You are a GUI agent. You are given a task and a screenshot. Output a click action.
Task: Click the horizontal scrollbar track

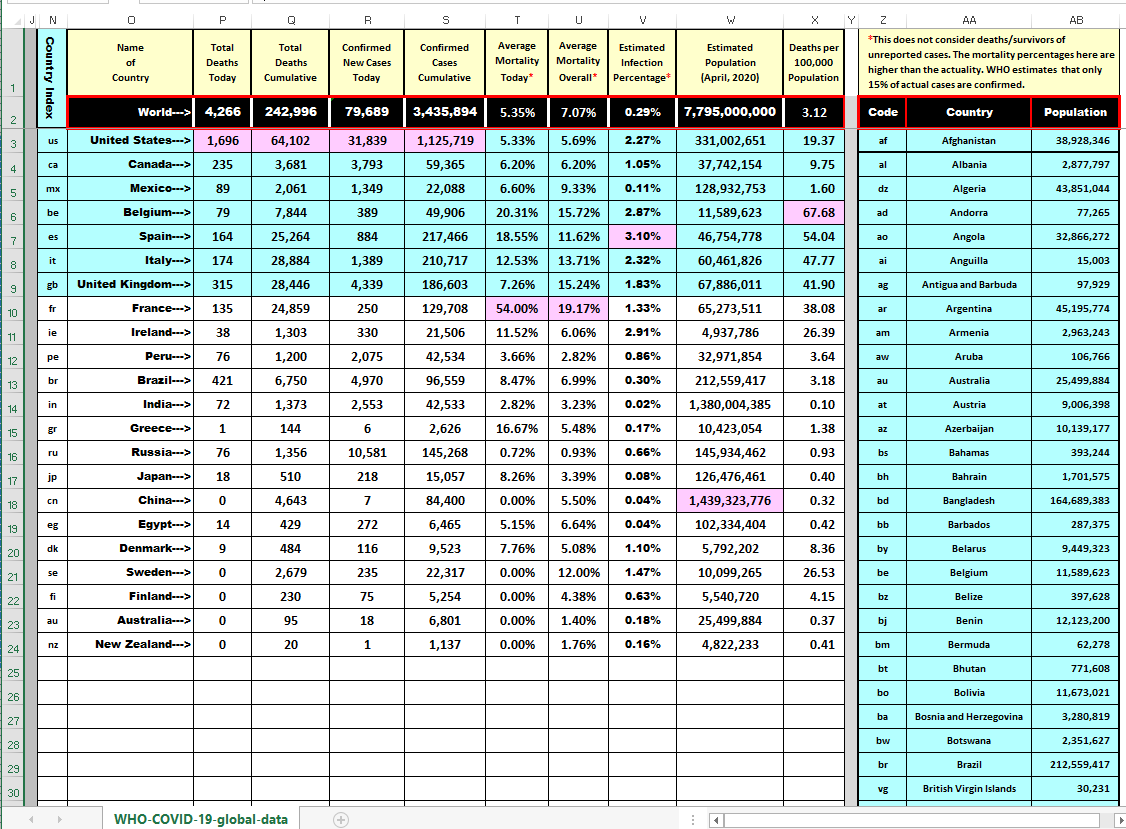point(912,820)
